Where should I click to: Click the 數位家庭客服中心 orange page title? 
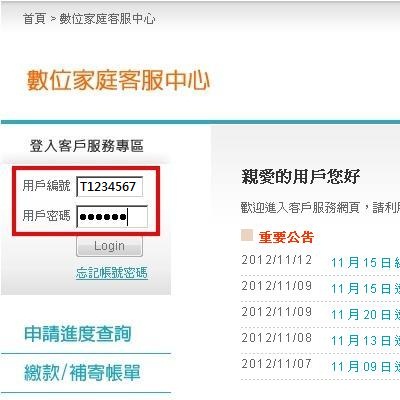click(118, 80)
